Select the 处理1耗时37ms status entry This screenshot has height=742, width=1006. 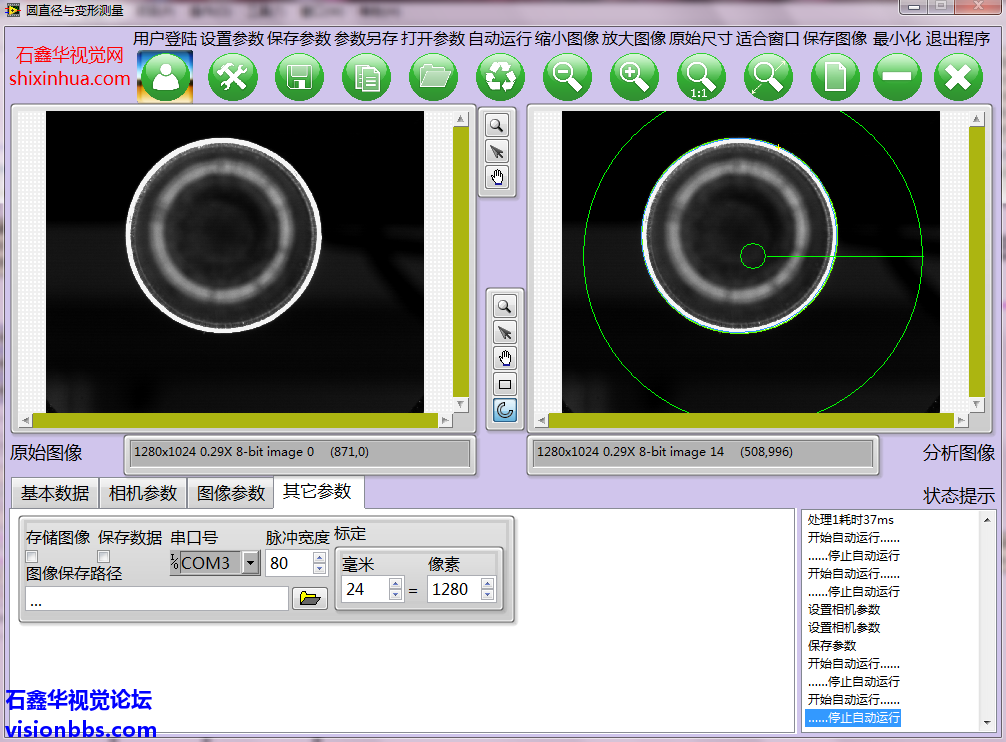[850, 519]
